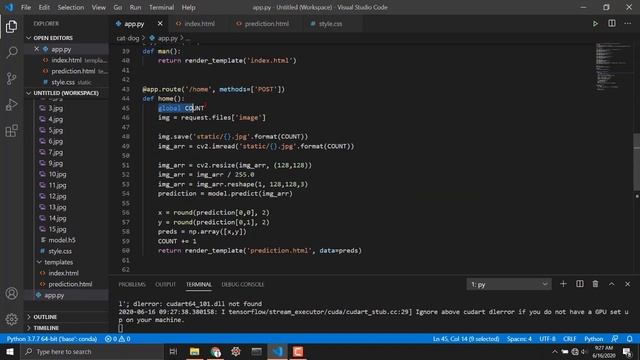Open editor More Actions ellipsis
This screenshot has width=640, height=360.
tap(627, 24)
